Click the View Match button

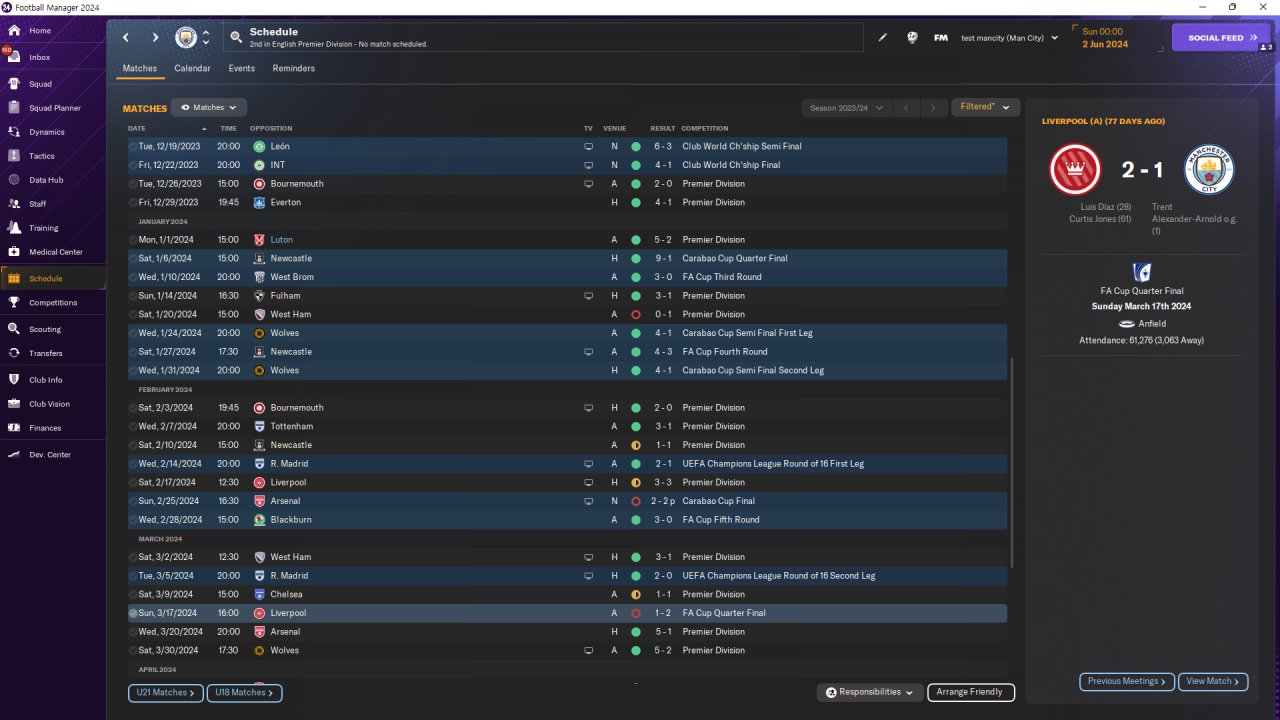point(1213,681)
